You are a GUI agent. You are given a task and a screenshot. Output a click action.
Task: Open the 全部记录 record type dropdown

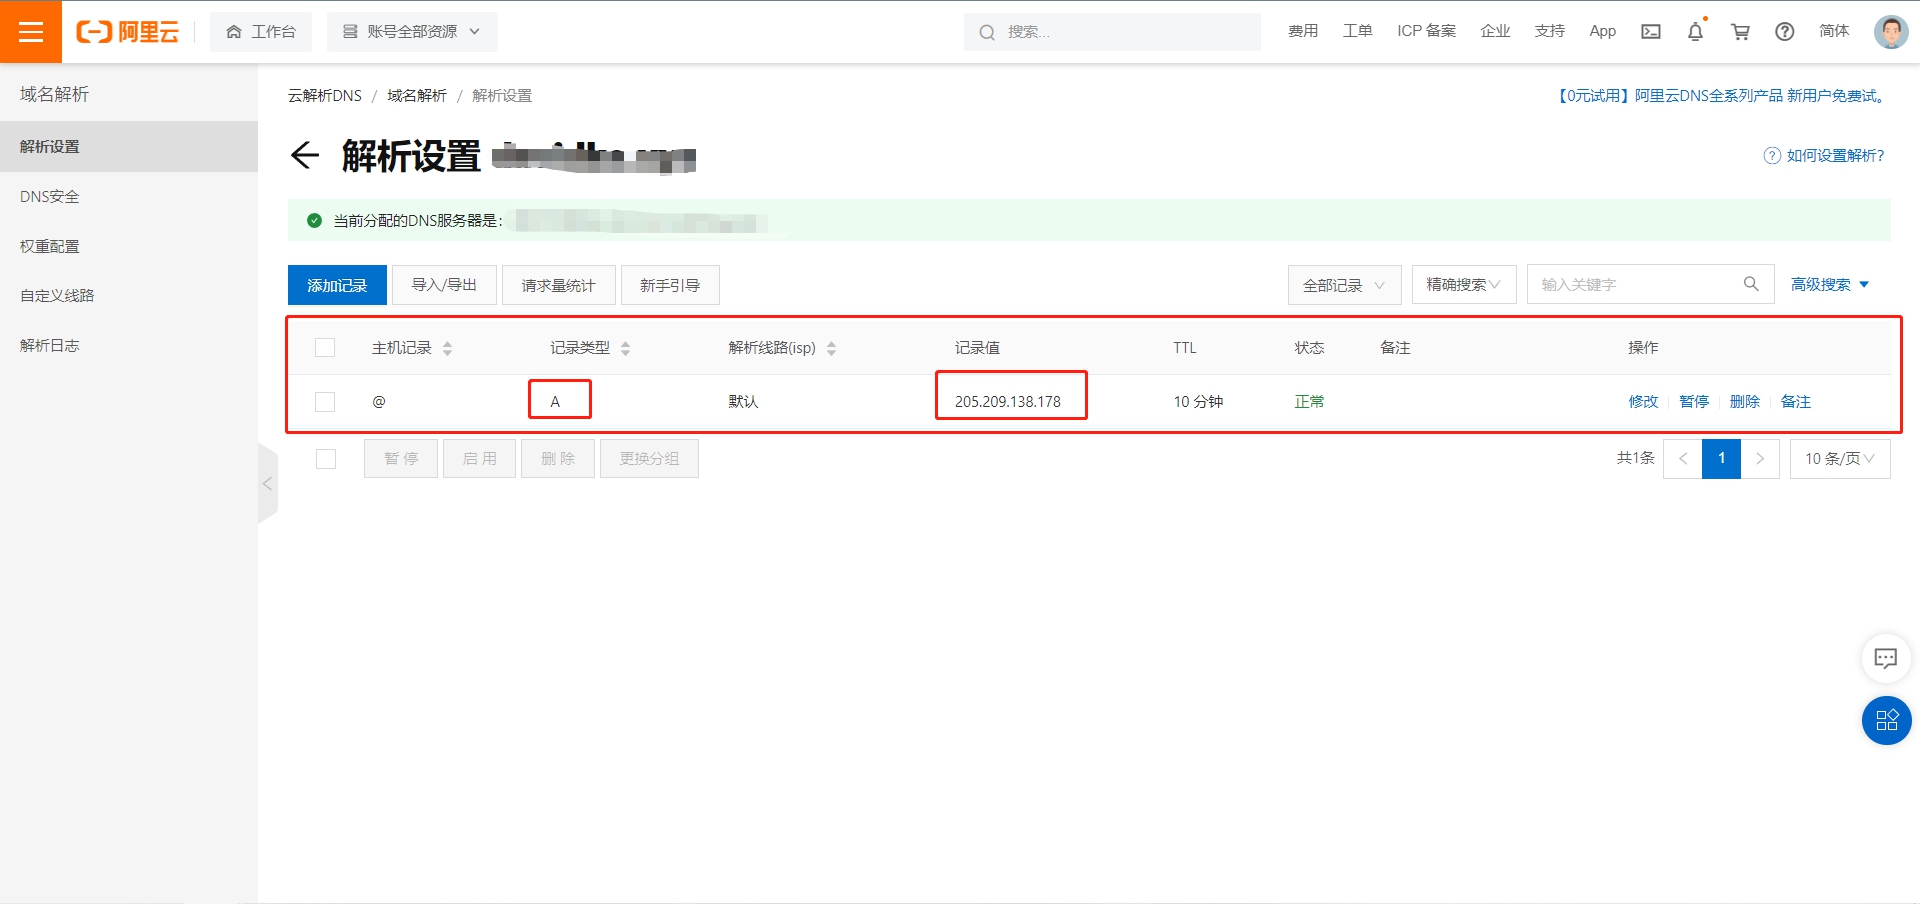point(1344,284)
